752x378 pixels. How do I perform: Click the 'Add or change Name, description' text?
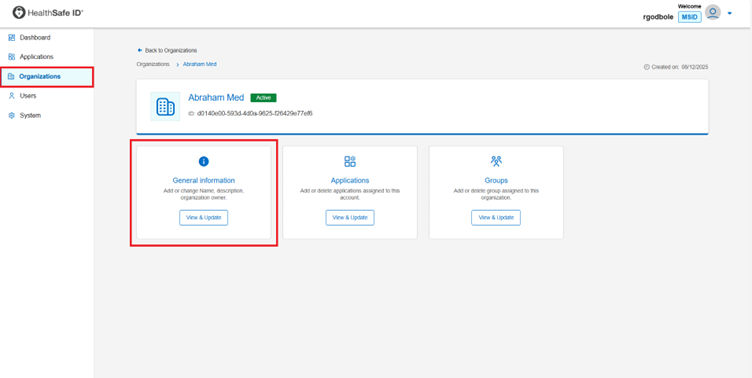[204, 194]
